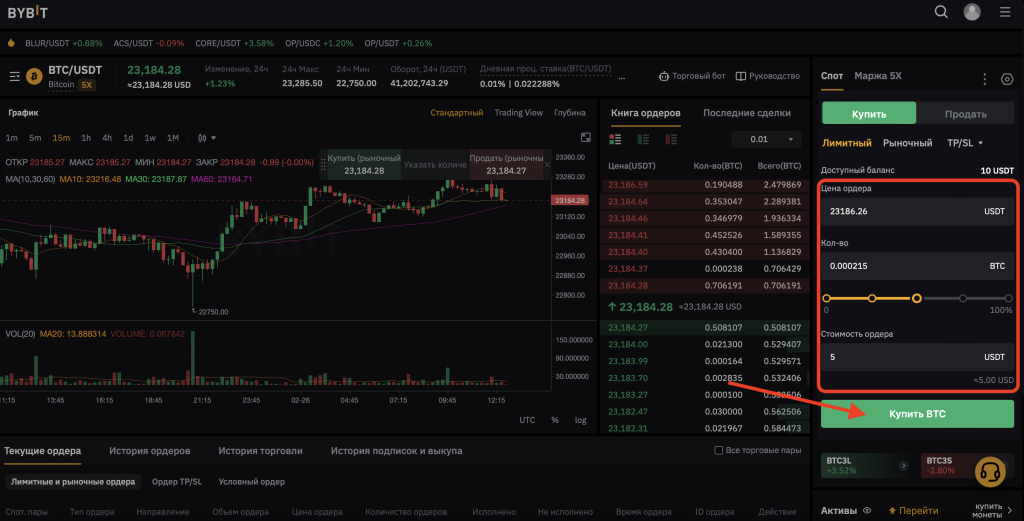Image resolution: width=1024 pixels, height=521 pixels.
Task: Switch chart to Trading View
Action: [519, 113]
